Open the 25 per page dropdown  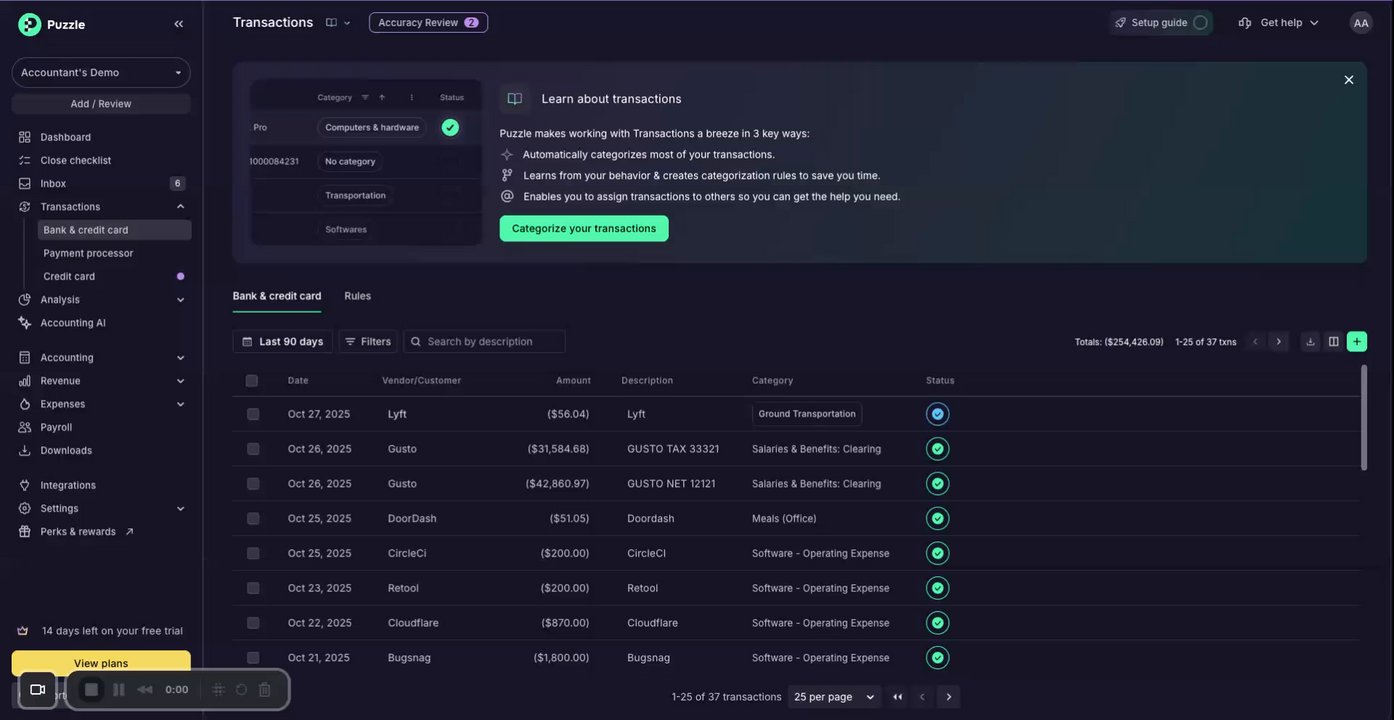pyautogui.click(x=834, y=697)
